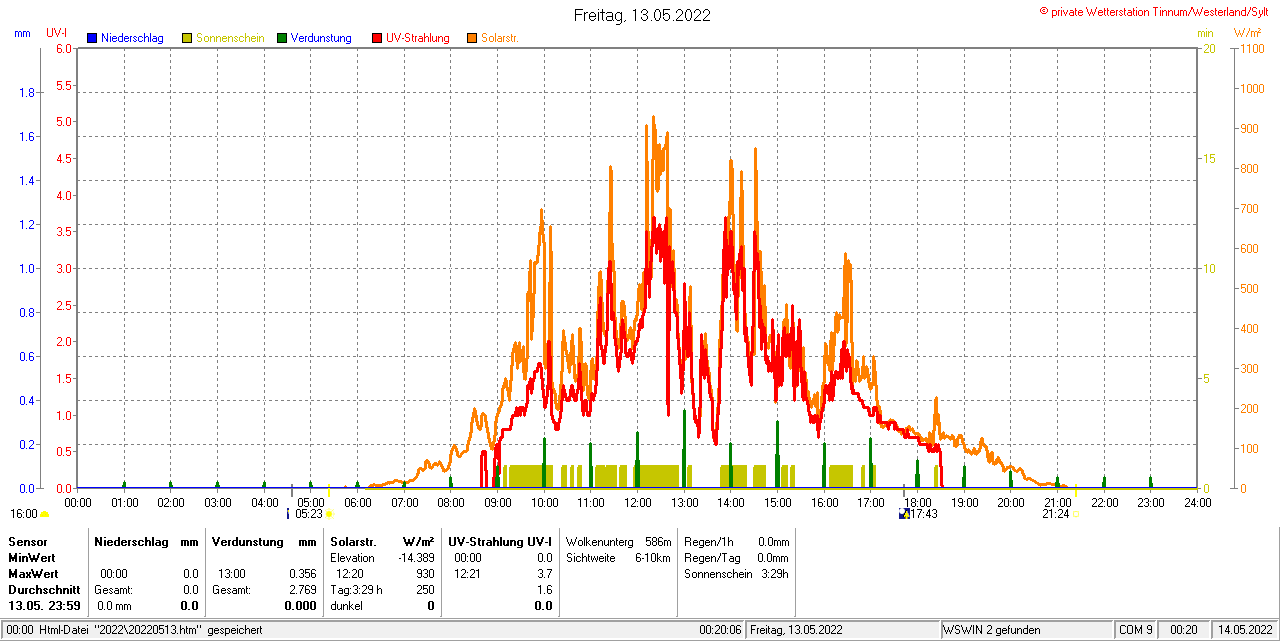
Task: Click the orange Solarstr. legend swatch
Action: pyautogui.click(x=472, y=38)
